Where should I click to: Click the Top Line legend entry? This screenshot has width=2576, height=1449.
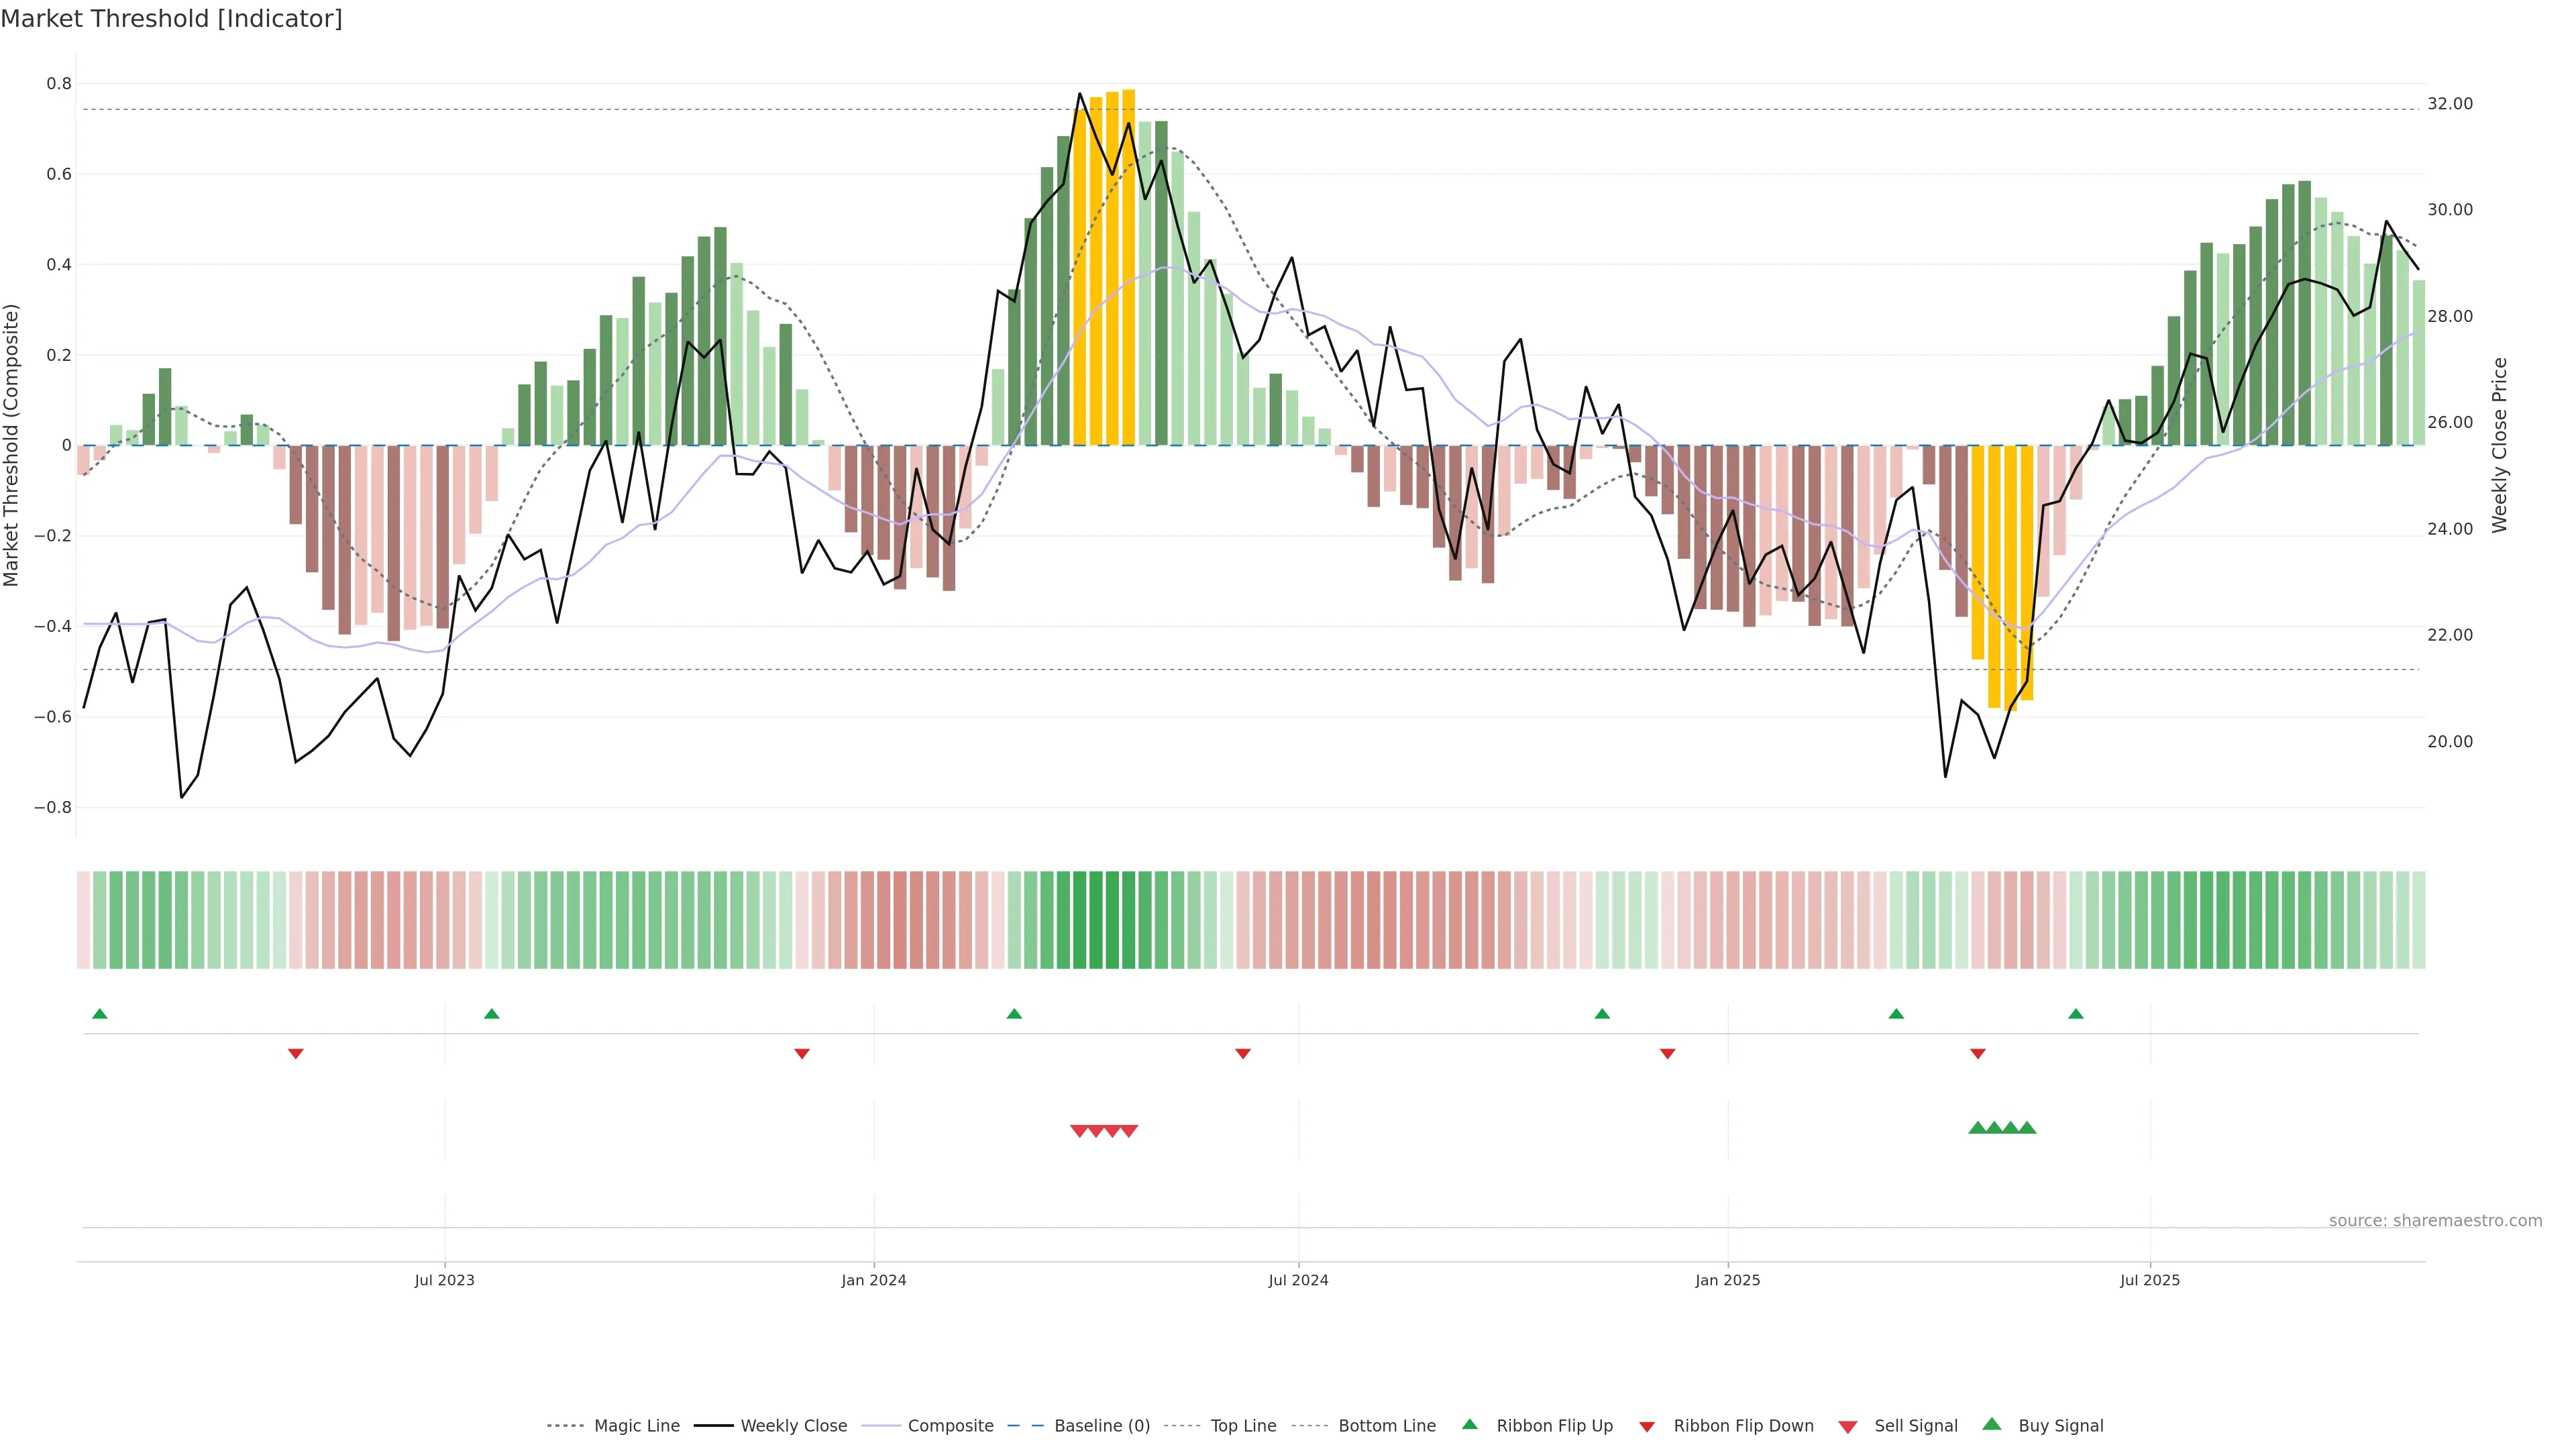(x=1243, y=1426)
